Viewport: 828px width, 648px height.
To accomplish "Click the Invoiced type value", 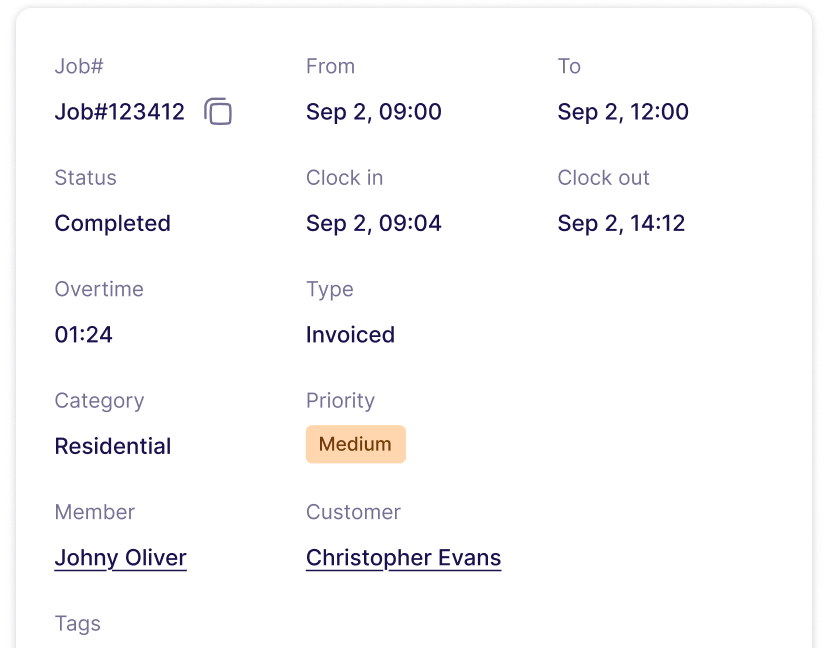I will pos(350,335).
